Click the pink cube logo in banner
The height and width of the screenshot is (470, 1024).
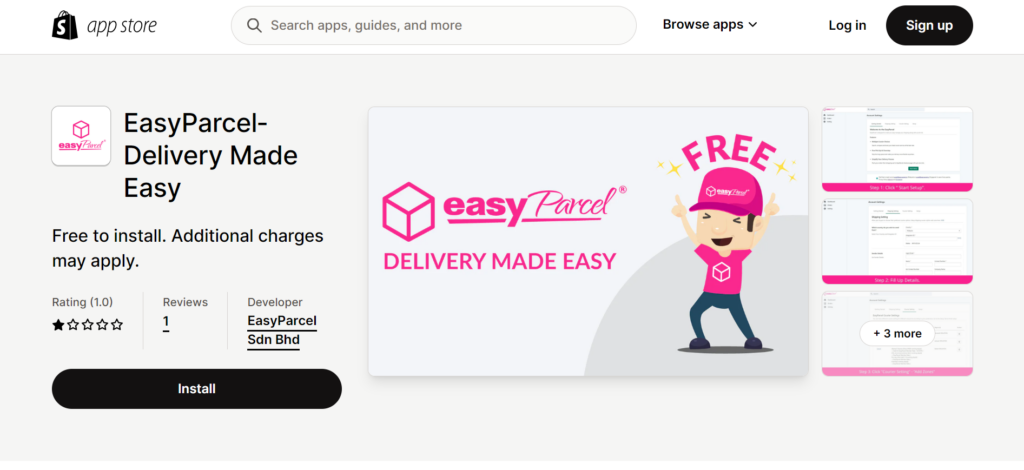tap(409, 212)
